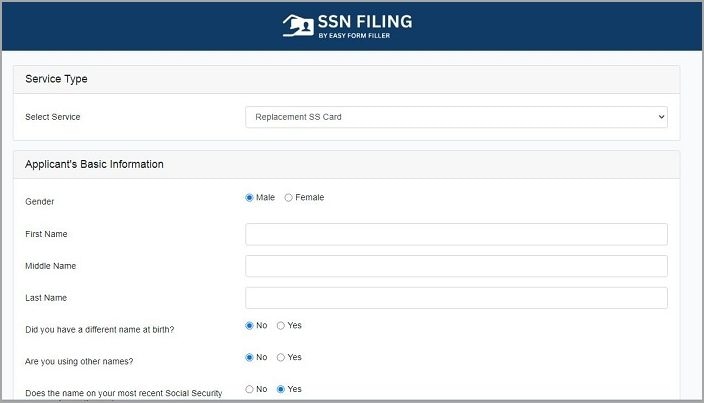Select Yes for different name at birth
704x403 pixels.
281,326
